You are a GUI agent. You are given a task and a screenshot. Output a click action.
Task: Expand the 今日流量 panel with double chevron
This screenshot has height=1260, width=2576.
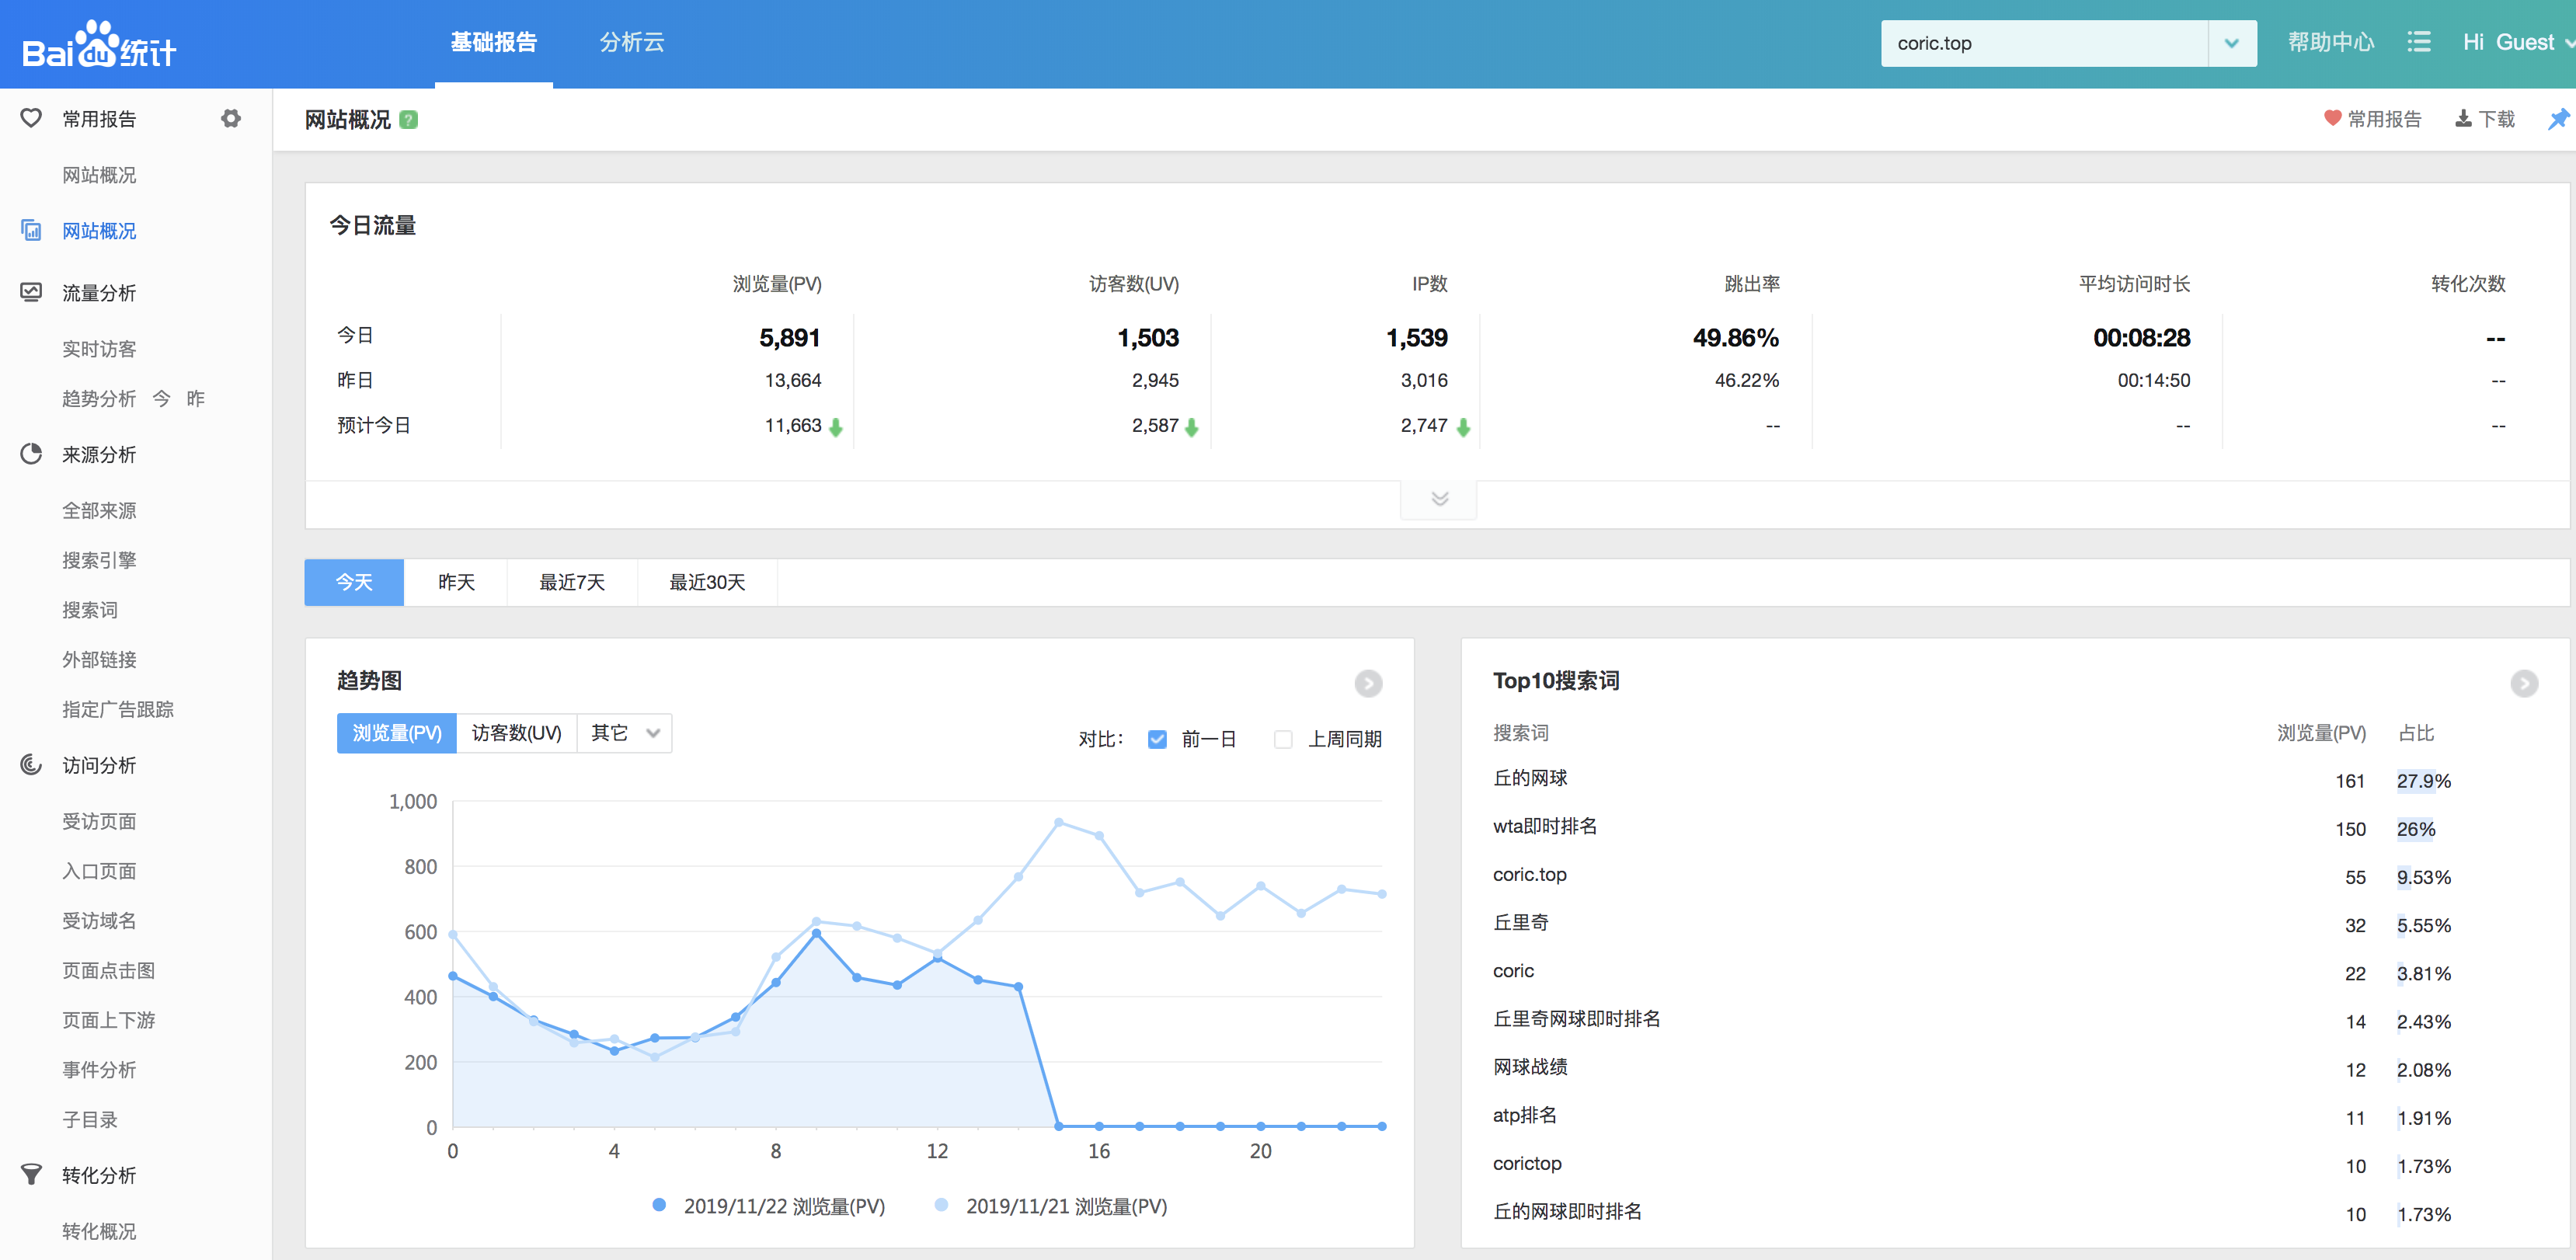coord(1439,499)
